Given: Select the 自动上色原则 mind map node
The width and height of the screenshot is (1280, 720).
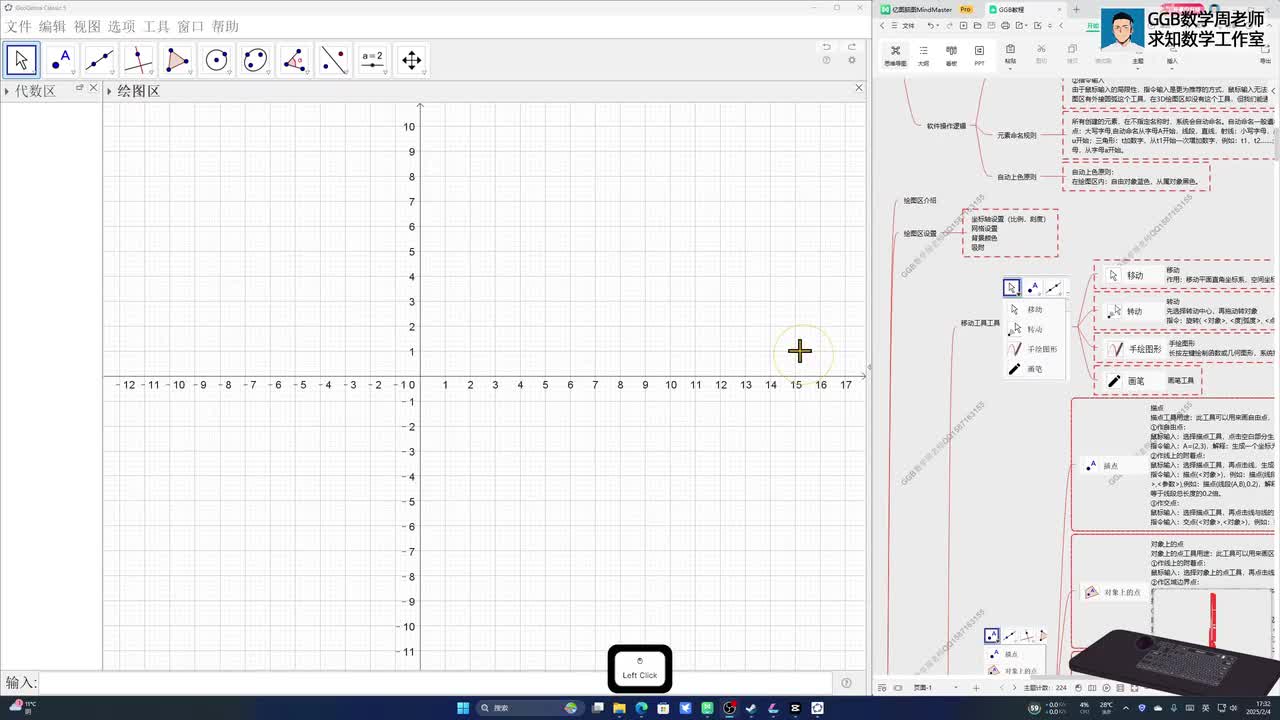Looking at the screenshot, I should click(x=1017, y=177).
